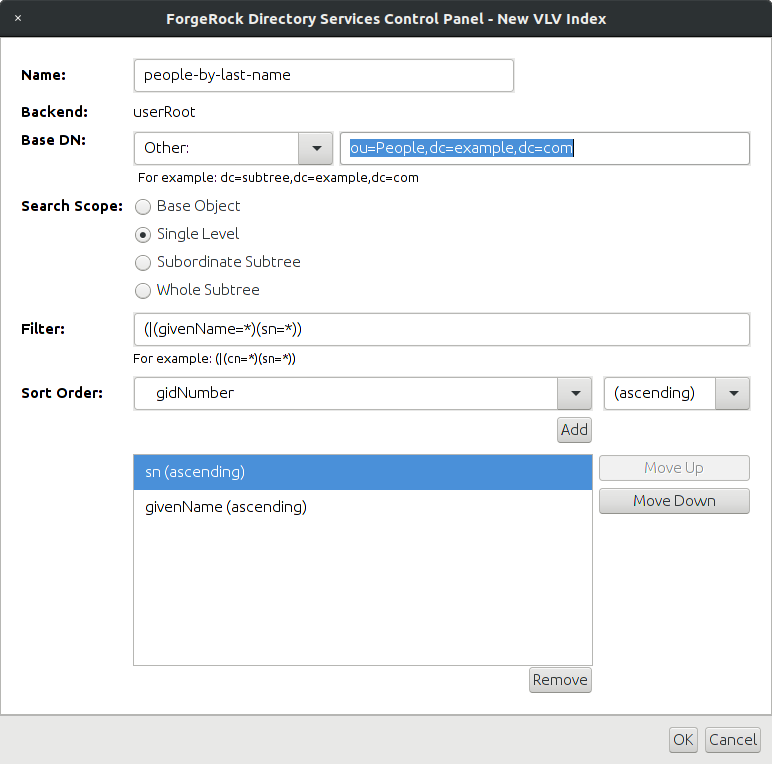
Task: Click the Add sort order button
Action: coord(574,430)
